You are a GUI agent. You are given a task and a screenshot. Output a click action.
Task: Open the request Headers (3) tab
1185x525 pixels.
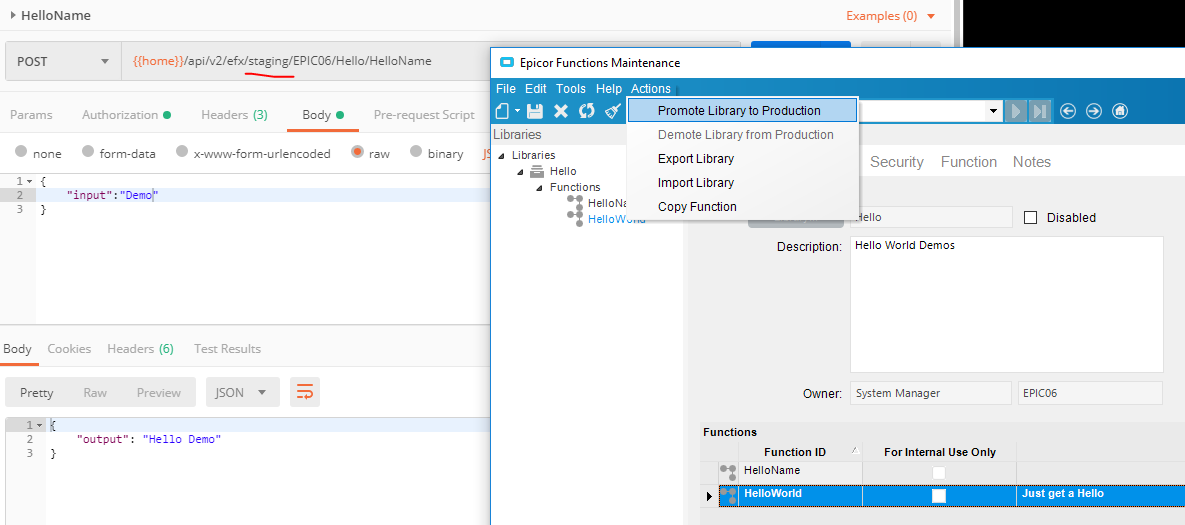tap(234, 115)
